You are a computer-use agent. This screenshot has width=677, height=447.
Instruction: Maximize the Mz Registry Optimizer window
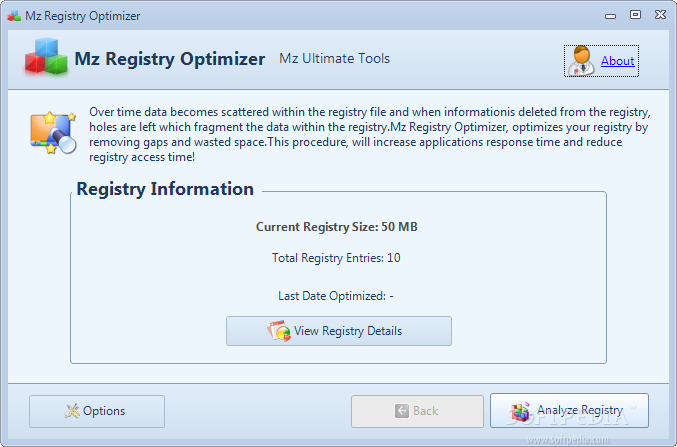(635, 15)
